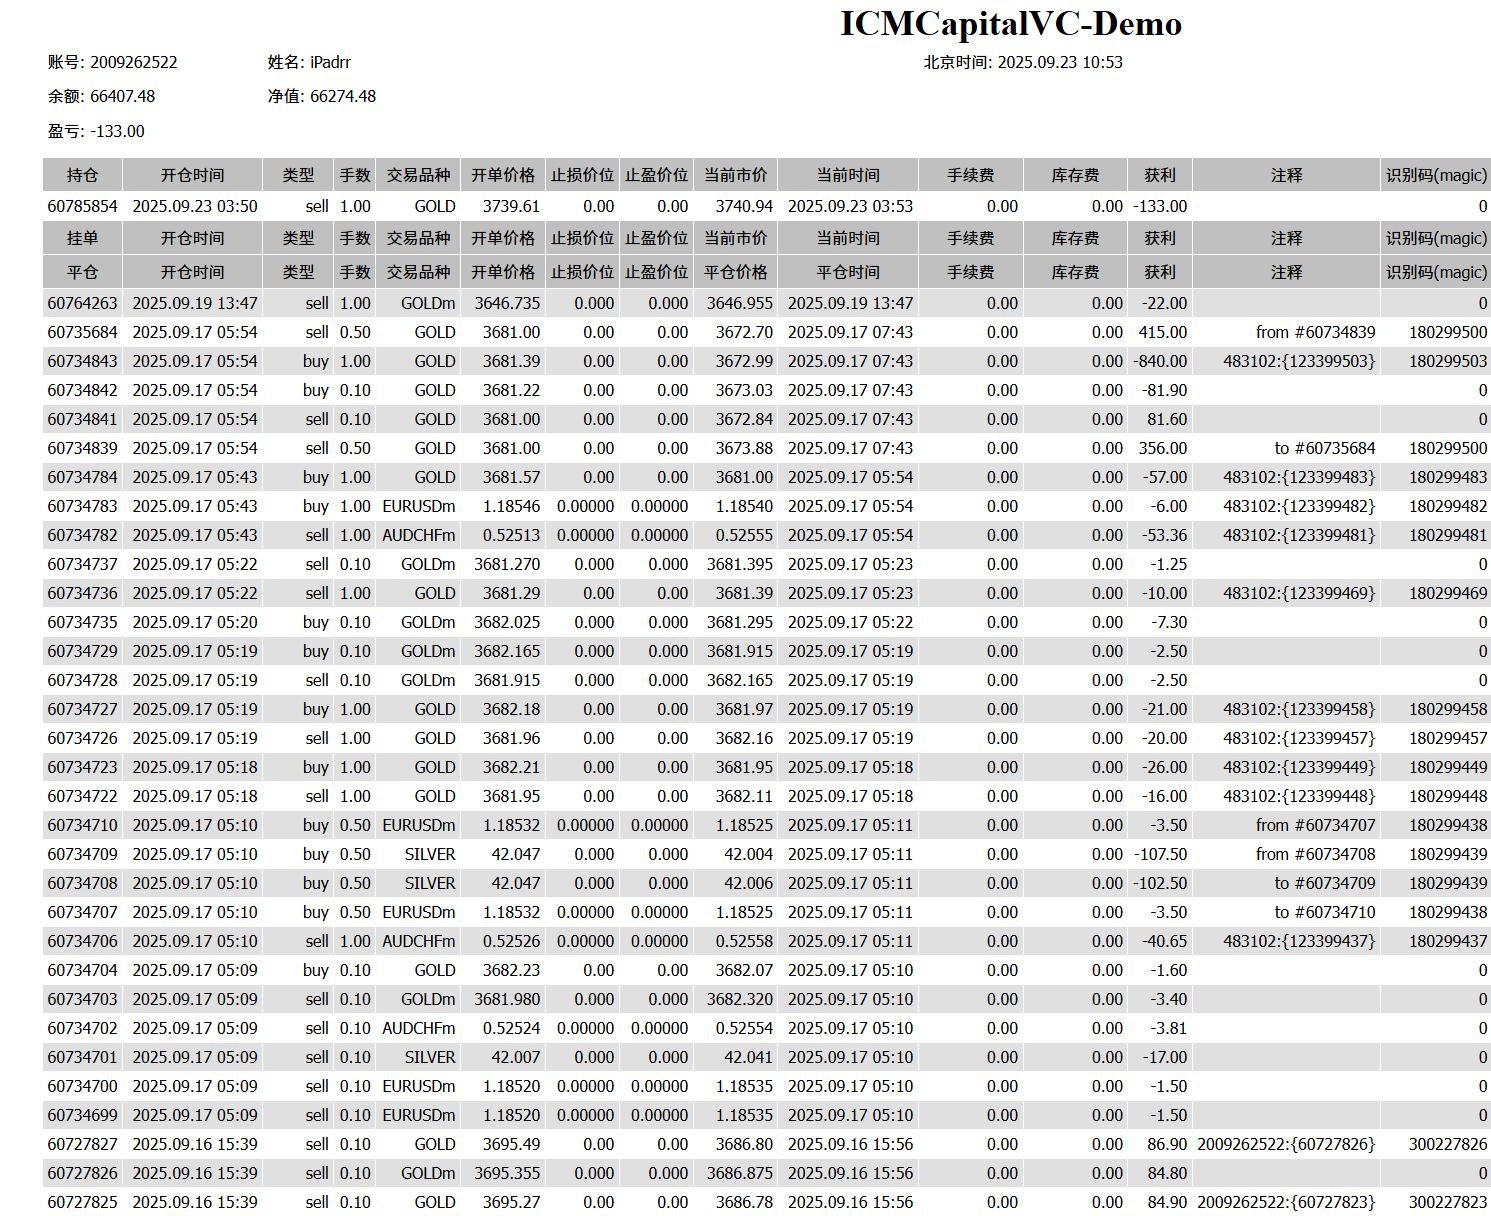Select open position order 60785854
Viewport: 1491px width, 1216px height.
point(82,207)
